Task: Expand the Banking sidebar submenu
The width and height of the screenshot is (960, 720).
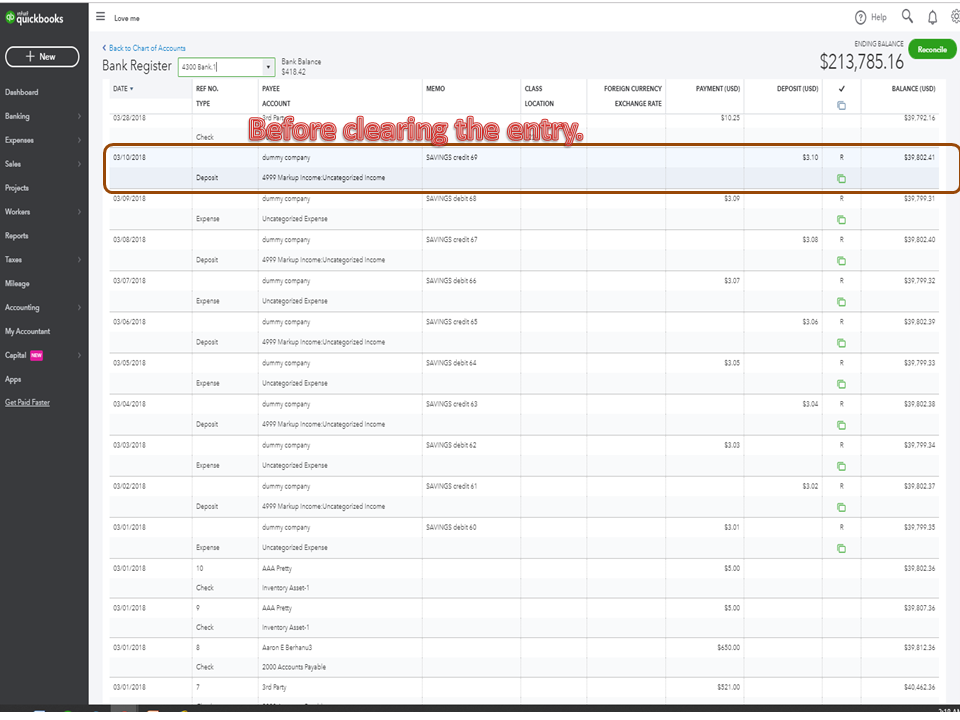Action: click(x=79, y=116)
